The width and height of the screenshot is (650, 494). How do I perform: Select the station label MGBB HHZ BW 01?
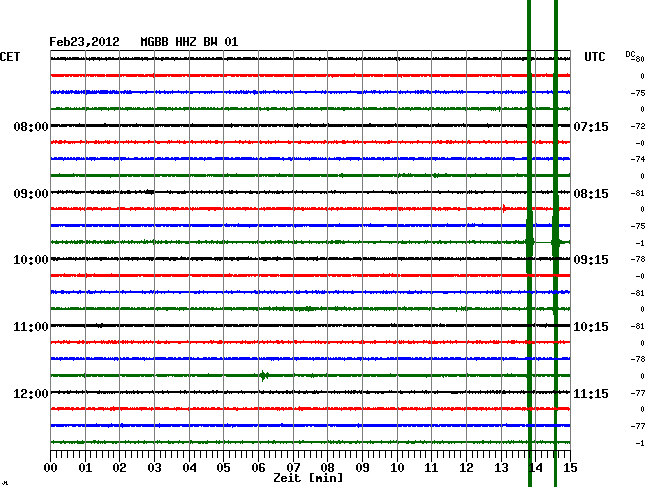(x=189, y=42)
